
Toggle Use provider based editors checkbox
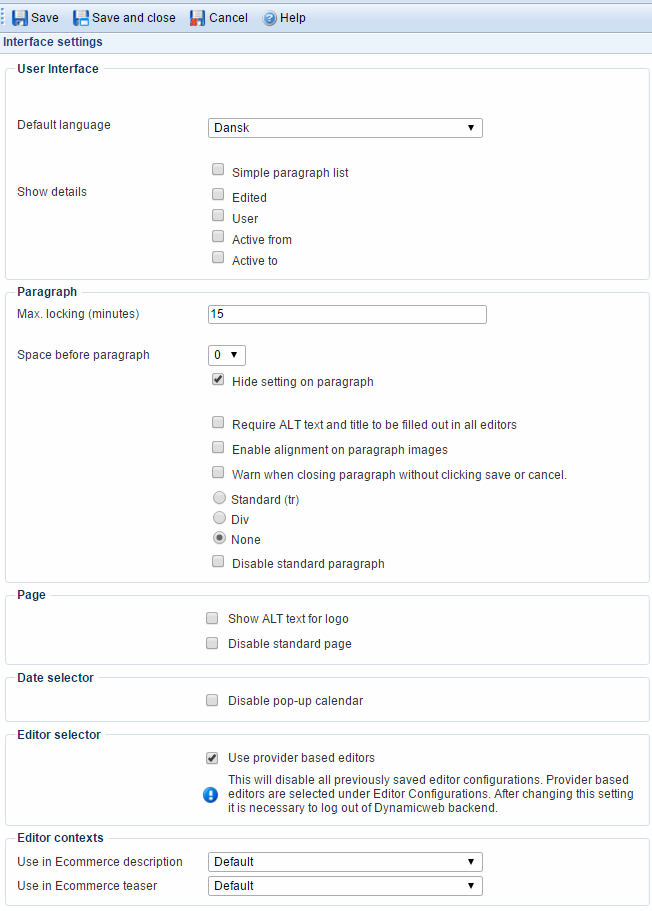pyautogui.click(x=212, y=757)
